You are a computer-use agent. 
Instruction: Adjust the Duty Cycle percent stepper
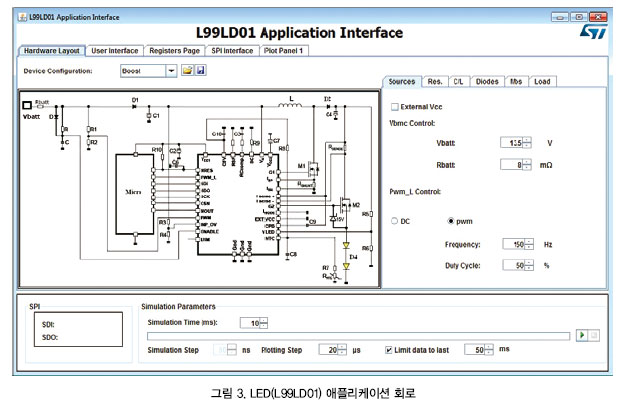pyautogui.click(x=529, y=265)
